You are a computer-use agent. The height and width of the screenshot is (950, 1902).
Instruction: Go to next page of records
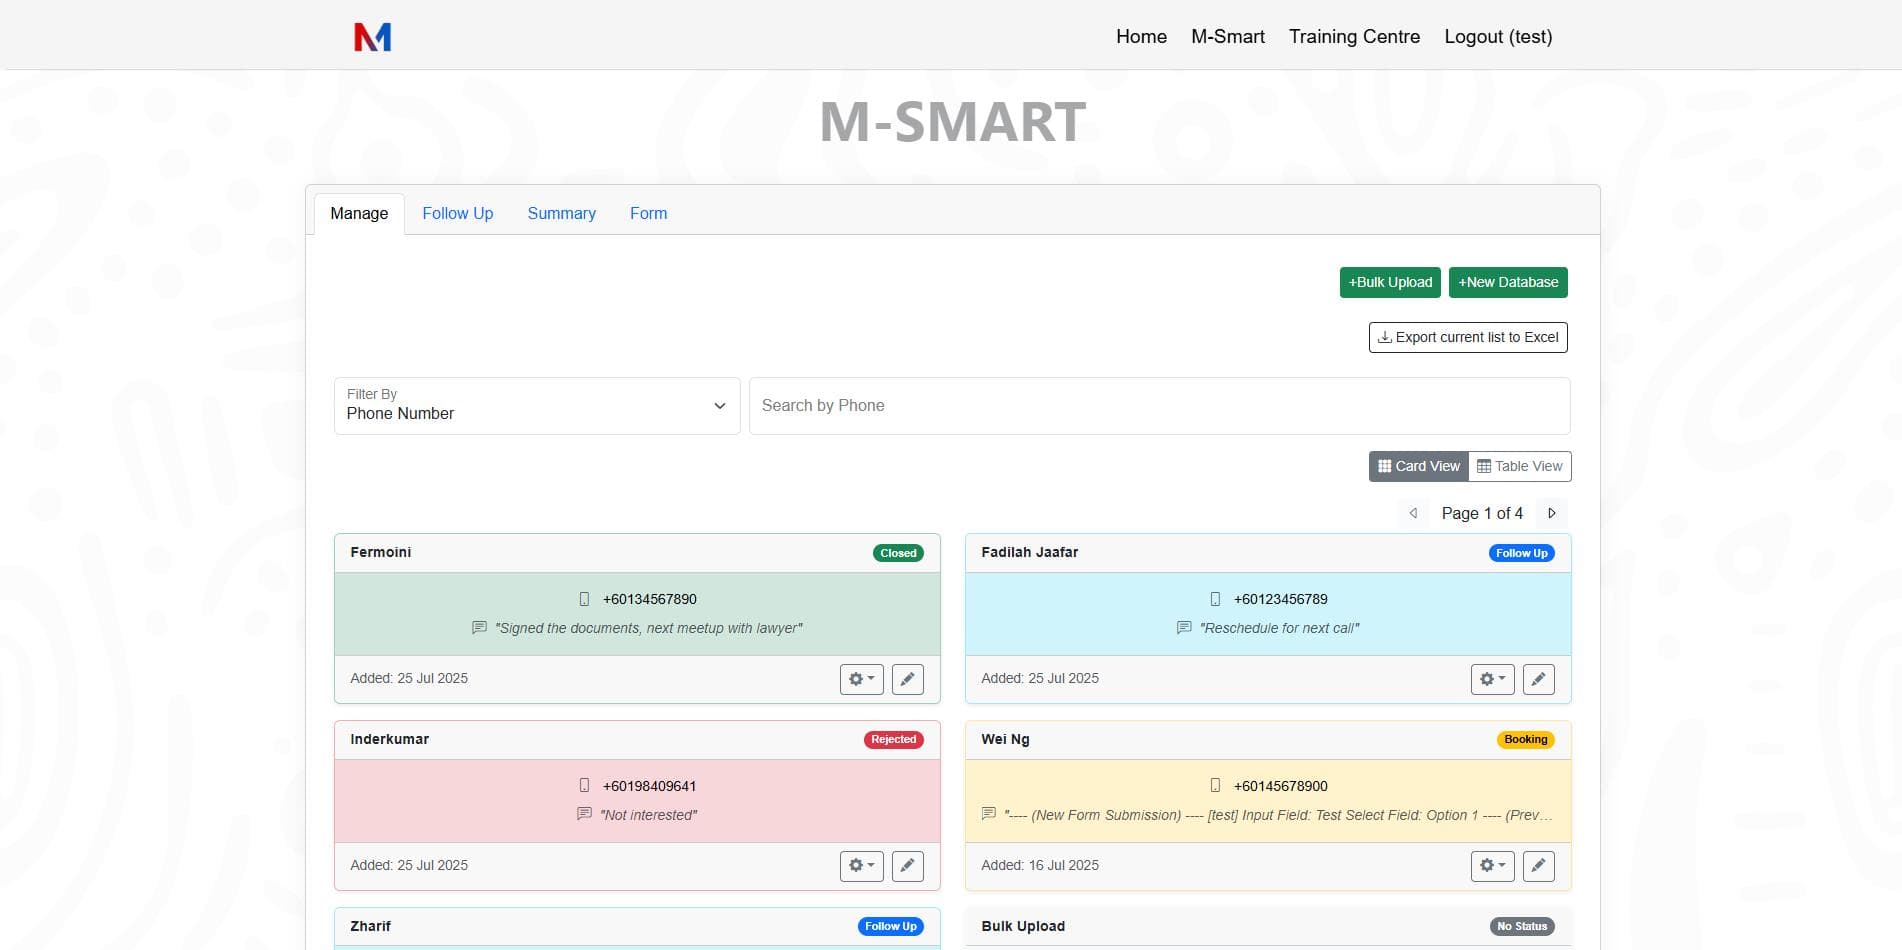pyautogui.click(x=1551, y=513)
